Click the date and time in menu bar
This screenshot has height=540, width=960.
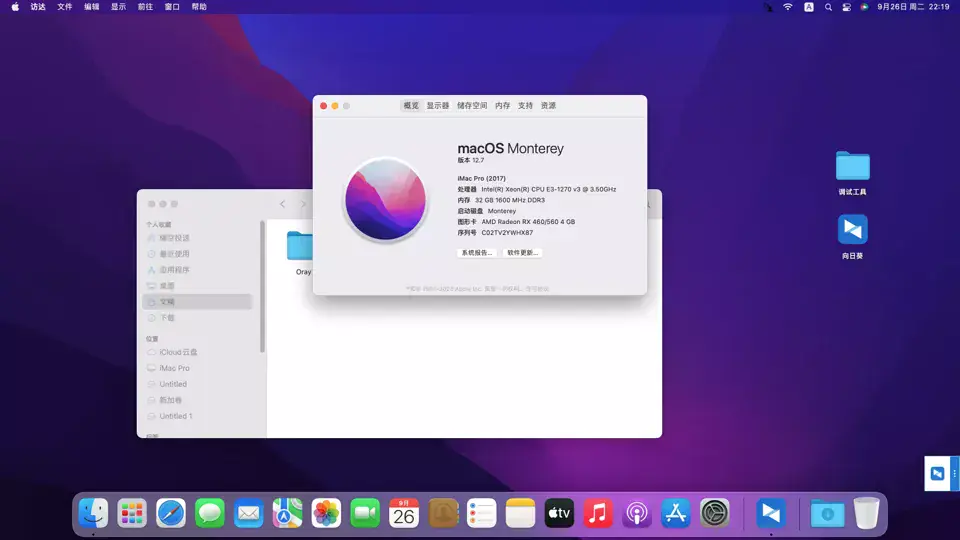tap(913, 7)
